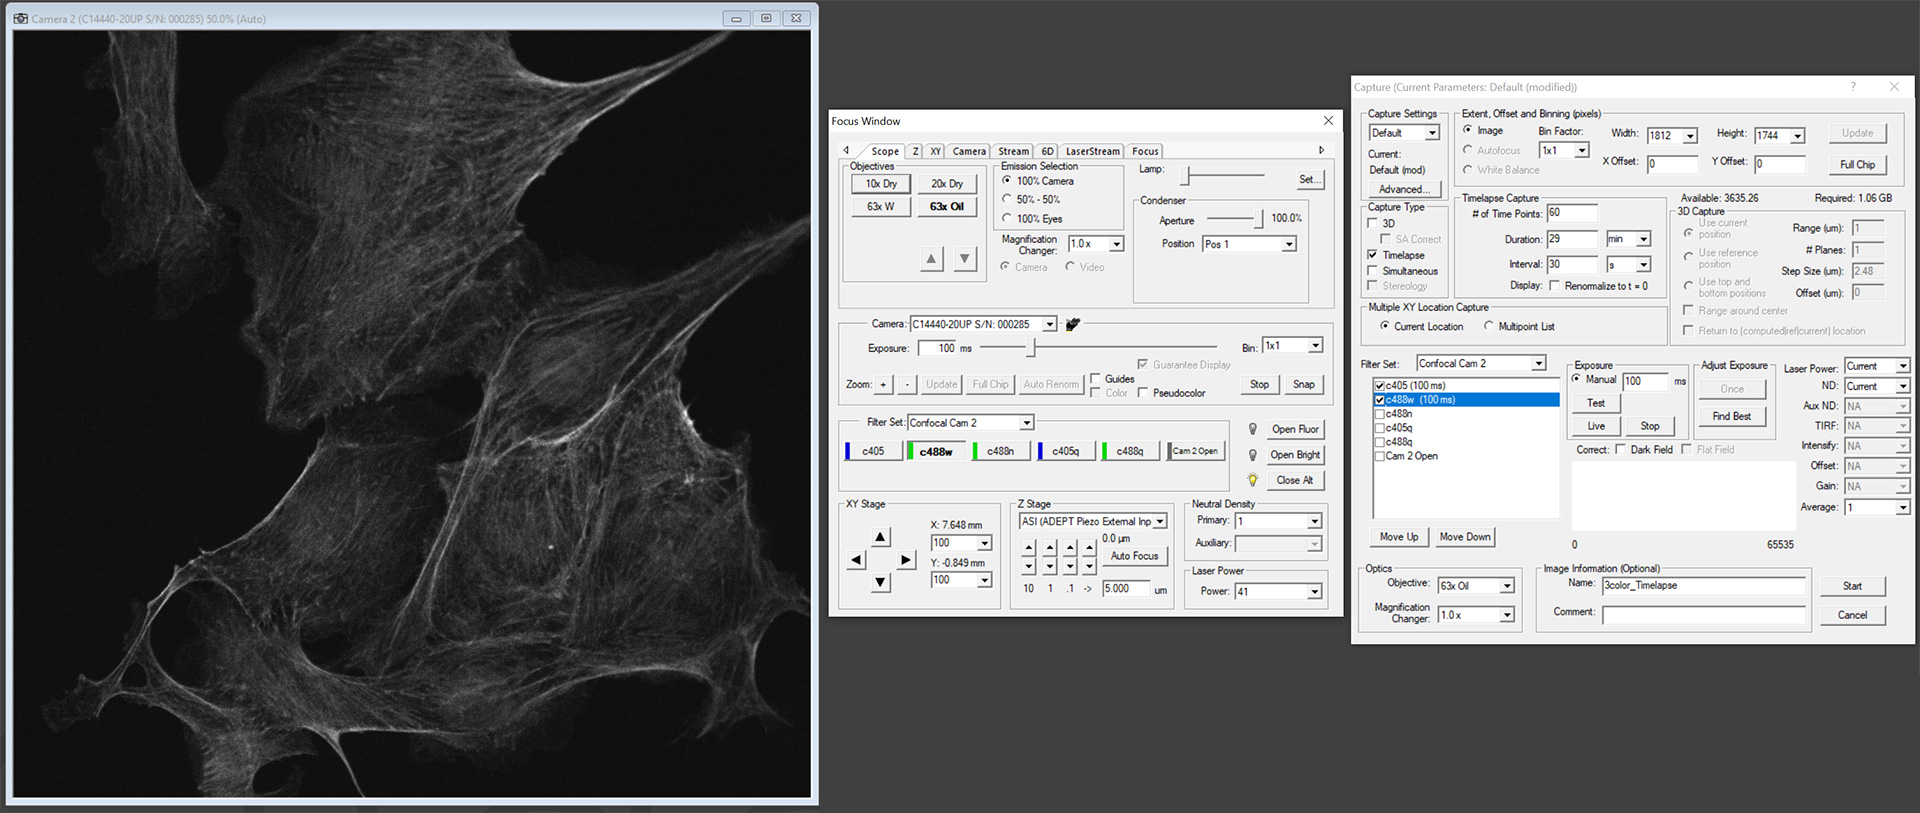Click the Snap button
The height and width of the screenshot is (813, 1920).
tap(1303, 385)
